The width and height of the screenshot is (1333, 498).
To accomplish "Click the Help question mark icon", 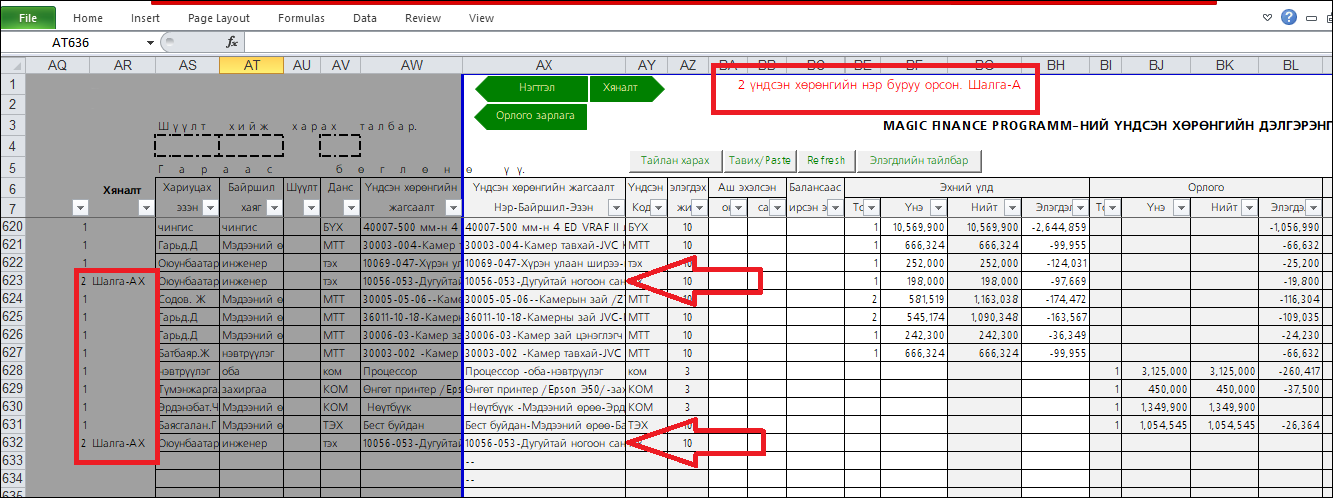I will tap(1288, 17).
